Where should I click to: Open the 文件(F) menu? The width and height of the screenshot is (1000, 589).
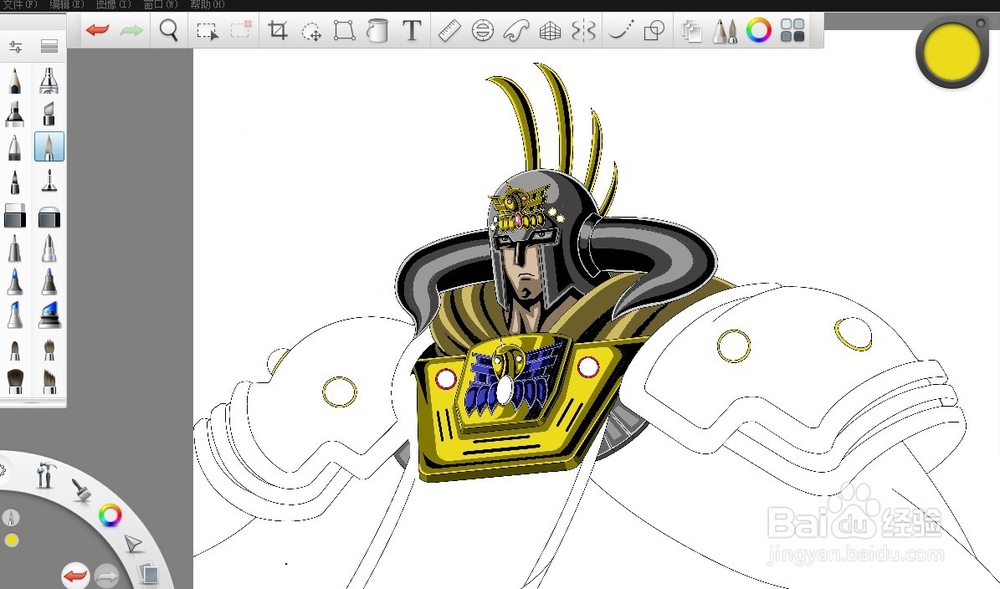click(19, 4)
